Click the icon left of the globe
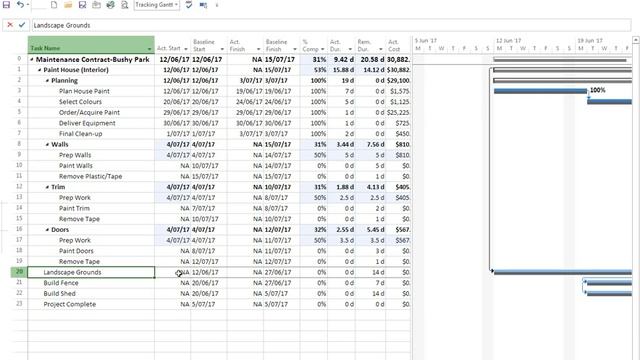 coord(96,5)
